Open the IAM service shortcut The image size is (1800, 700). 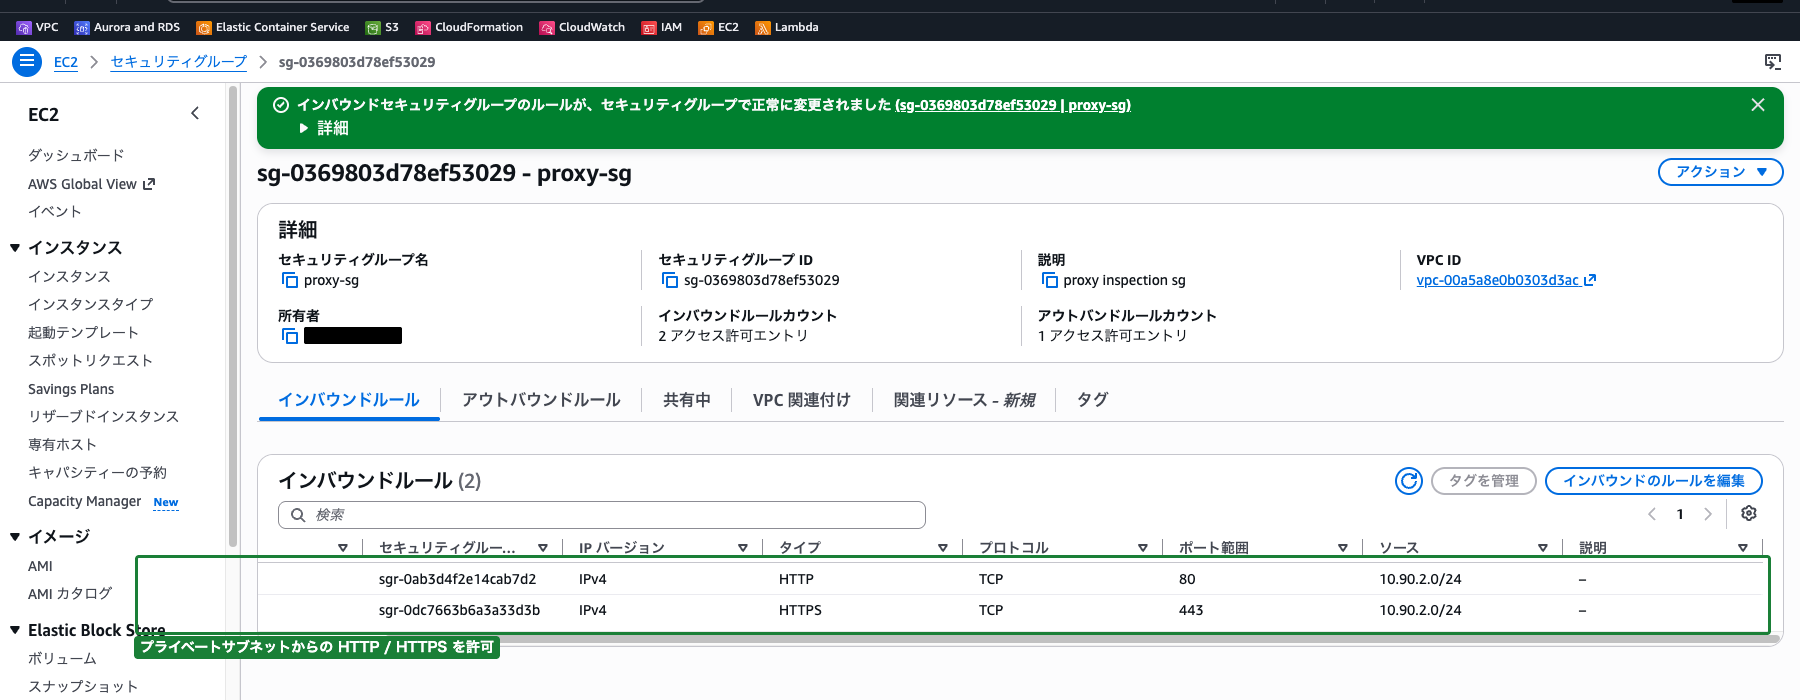662,27
